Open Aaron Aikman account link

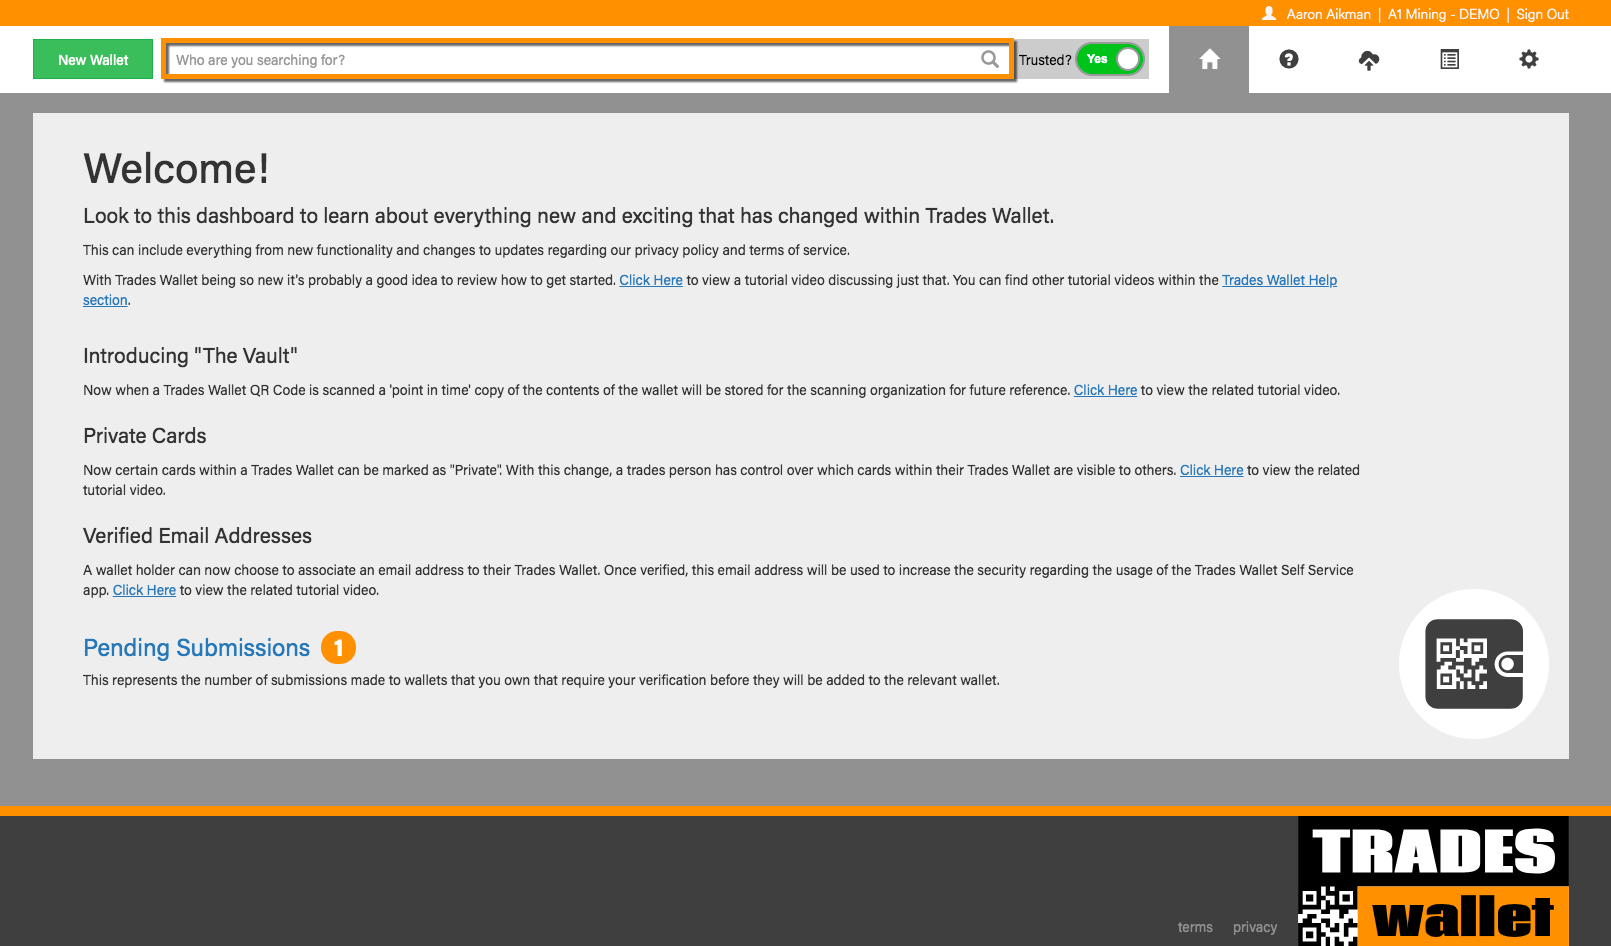tap(1328, 14)
